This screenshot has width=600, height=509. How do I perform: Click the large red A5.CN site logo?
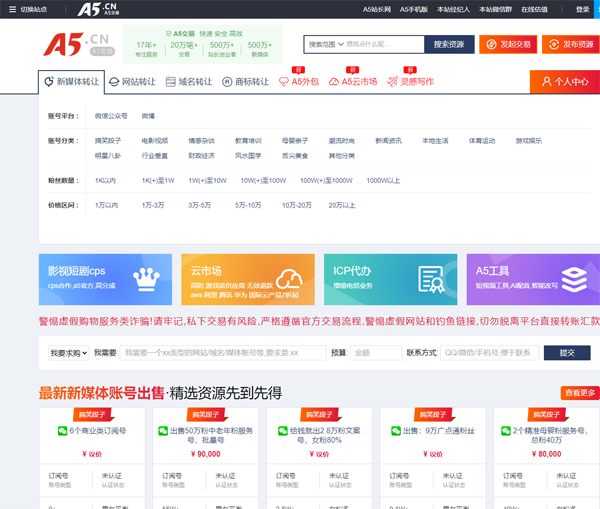pyautogui.click(x=79, y=44)
